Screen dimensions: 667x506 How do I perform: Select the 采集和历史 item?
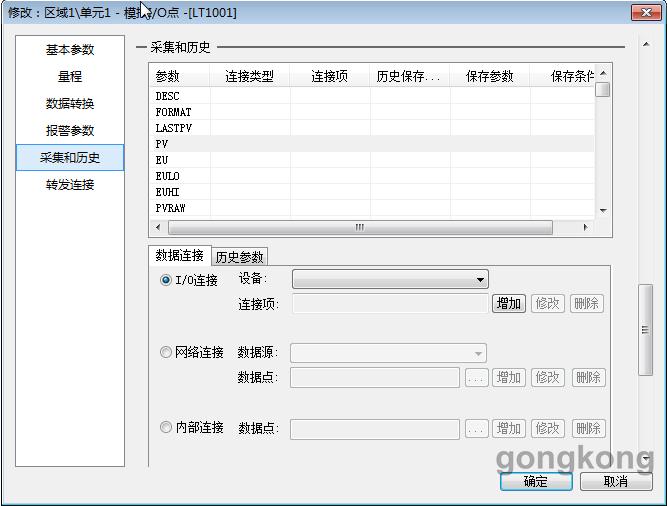pos(70,158)
